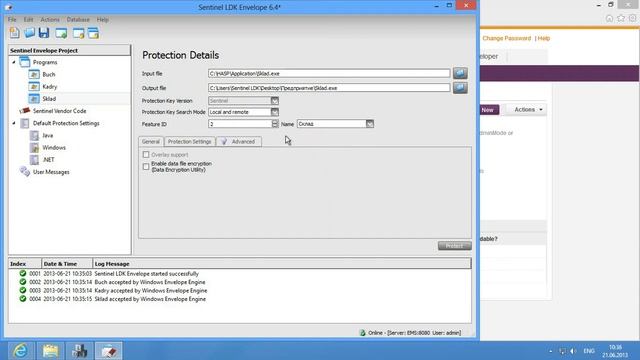Screen dimensions: 640x360
Task: Click the last toolbar icon, stacked windows with padlock
Action: 93,33
